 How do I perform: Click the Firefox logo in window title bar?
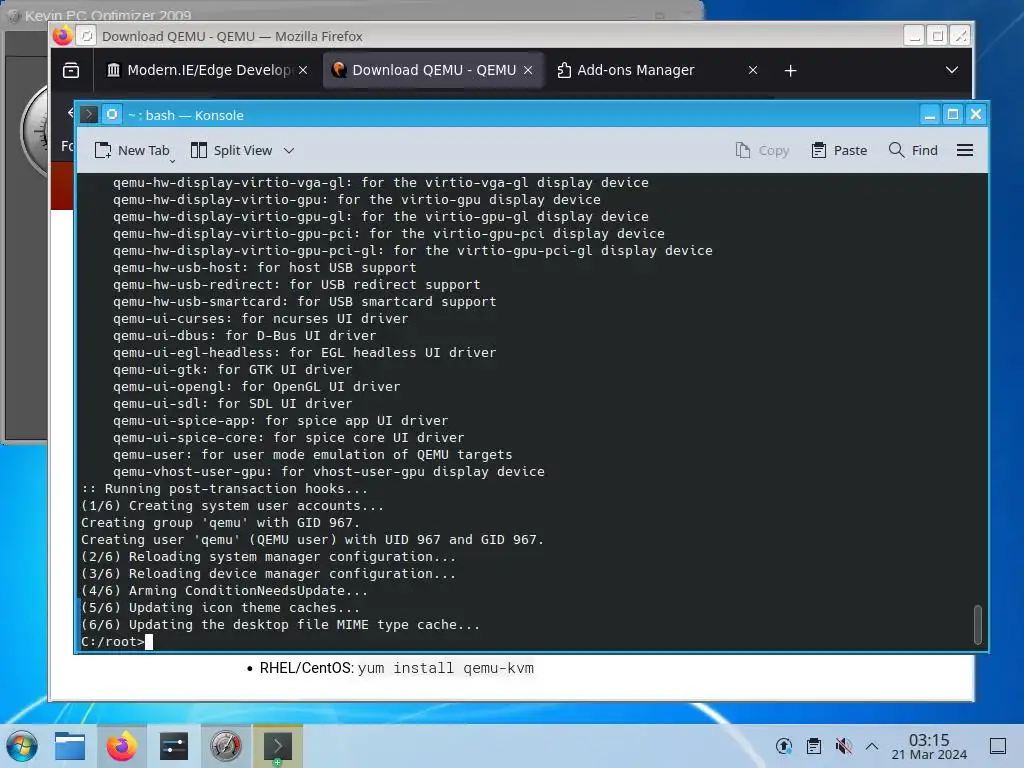point(63,35)
